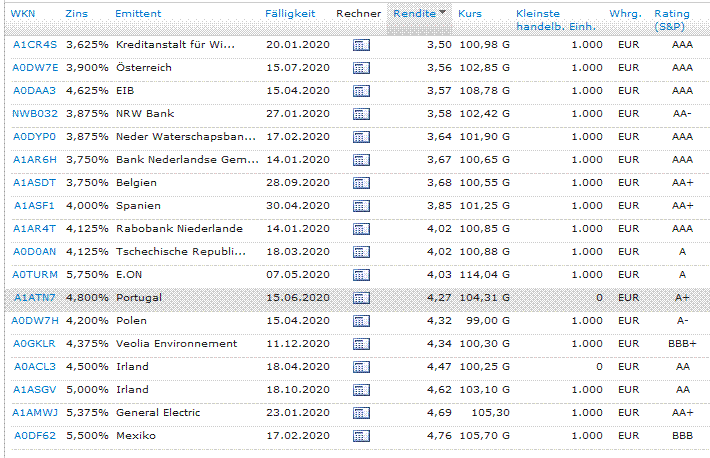Open bond WKN A1ASF1
The image size is (710, 458).
[34, 206]
